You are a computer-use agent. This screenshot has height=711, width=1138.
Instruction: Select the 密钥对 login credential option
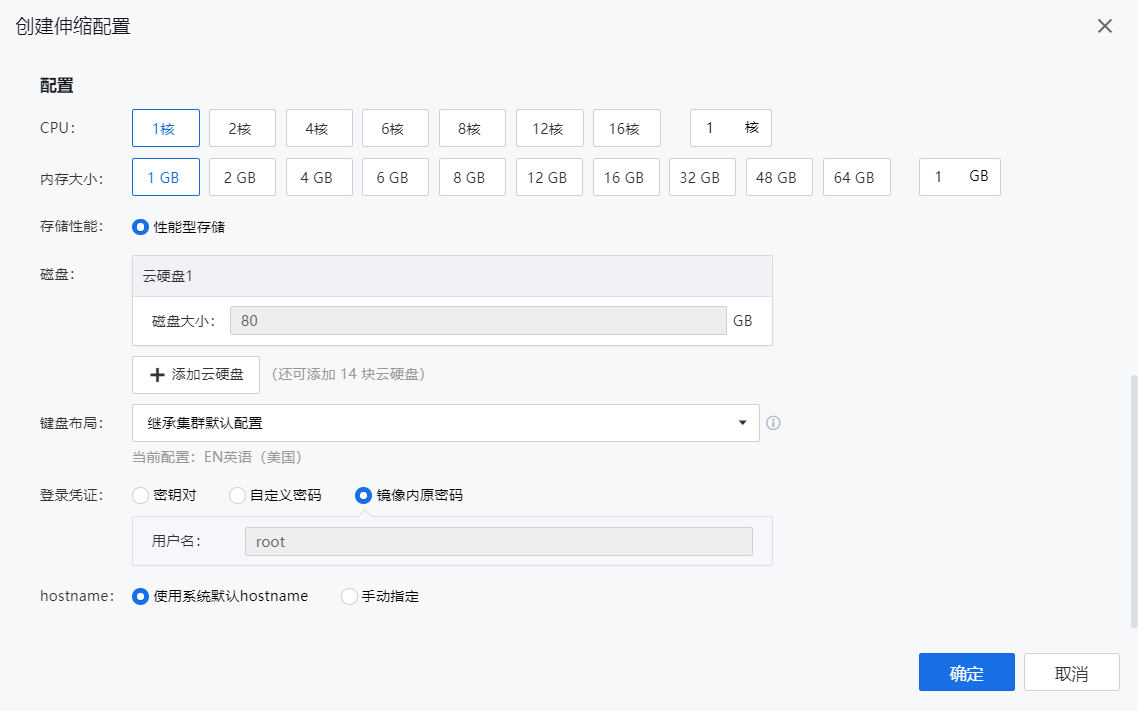tap(141, 495)
